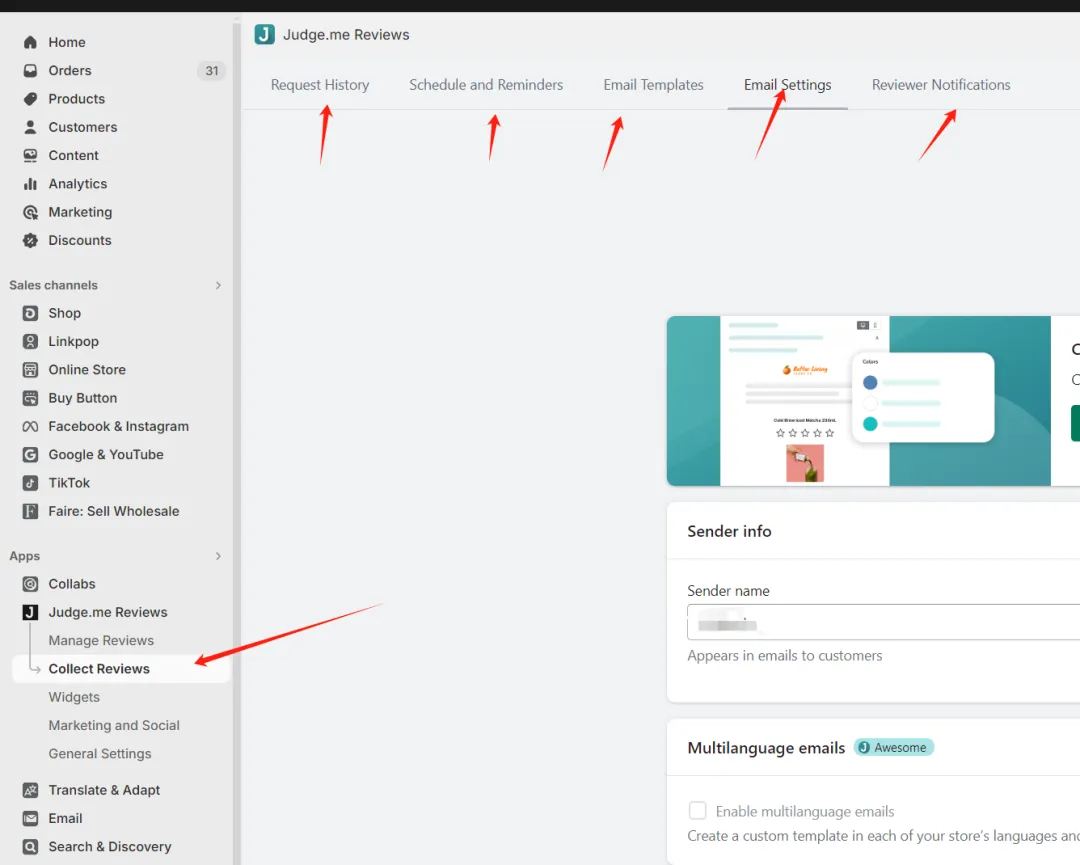Open Translate & Adapt app link

pos(104,790)
